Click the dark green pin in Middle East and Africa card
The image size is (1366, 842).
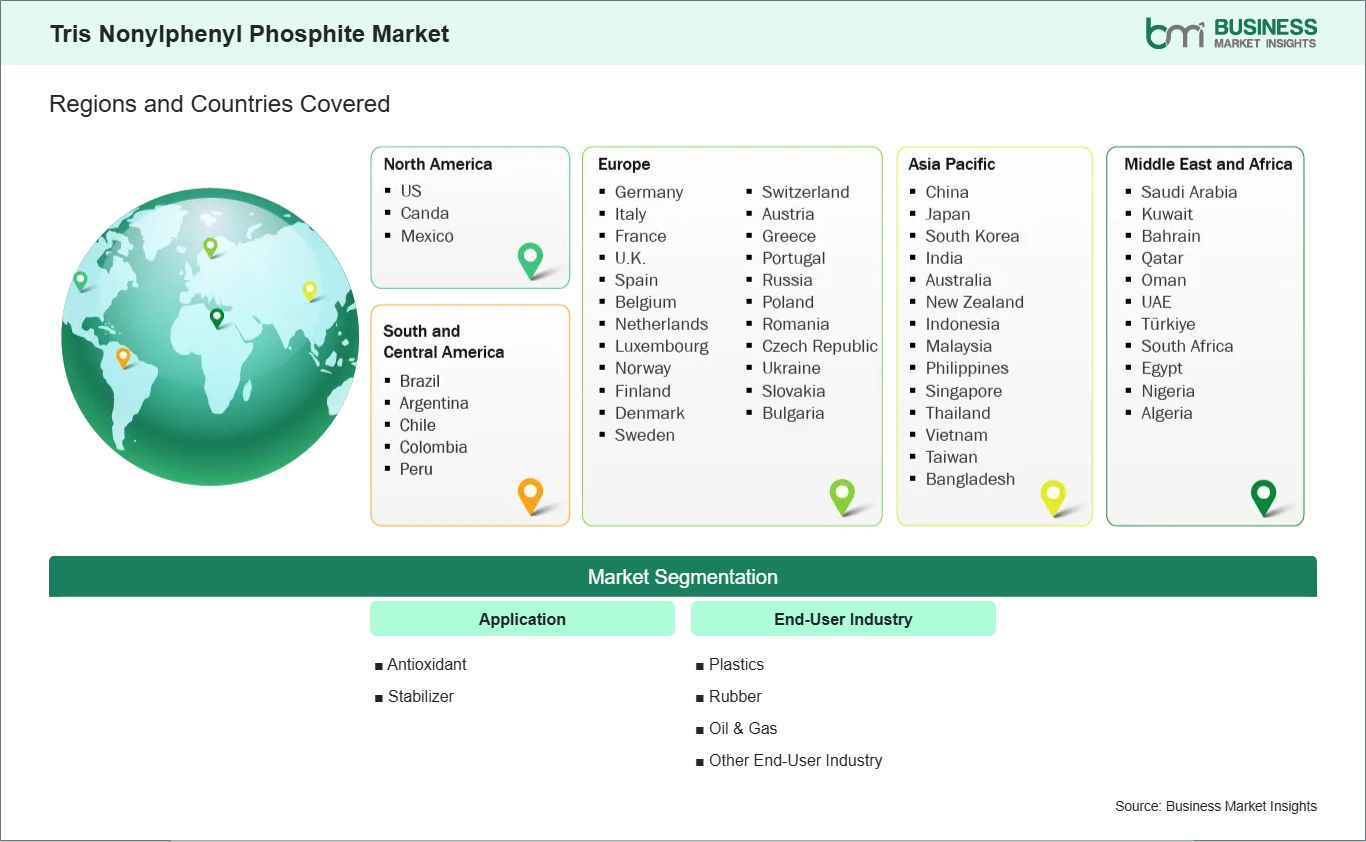click(x=1264, y=497)
